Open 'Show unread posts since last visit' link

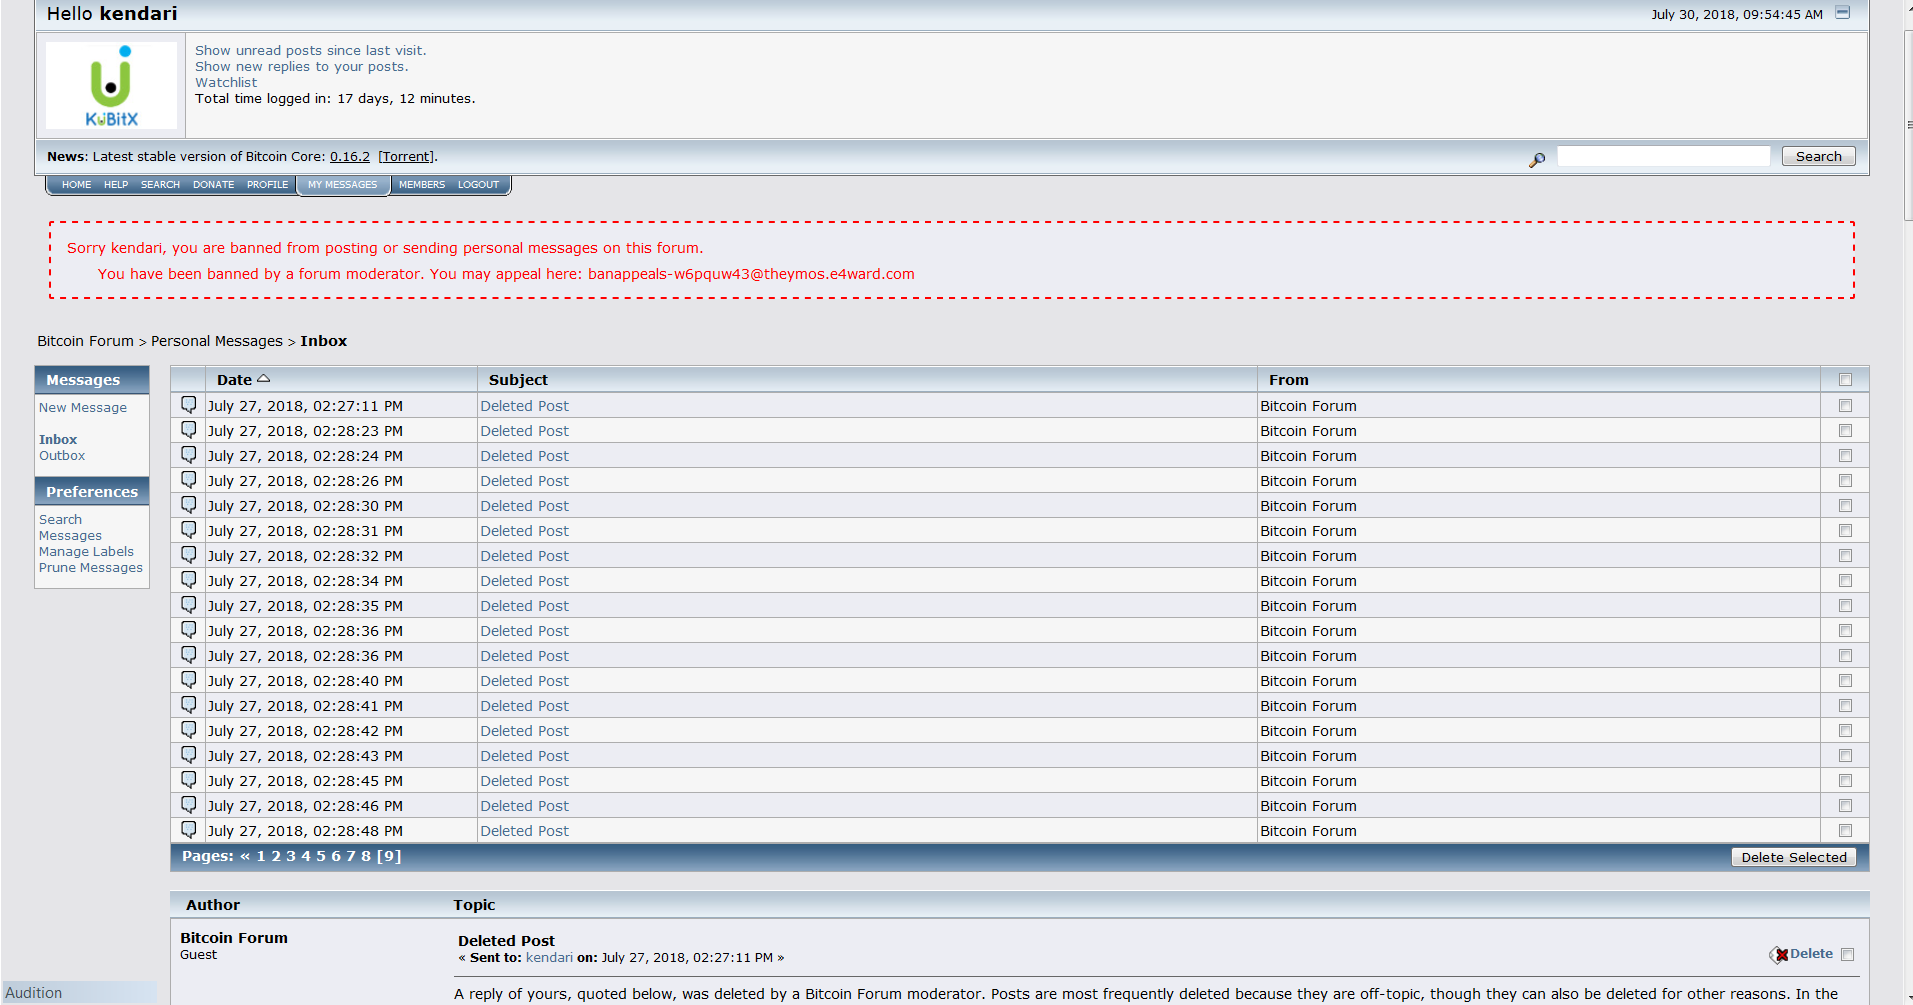click(310, 50)
